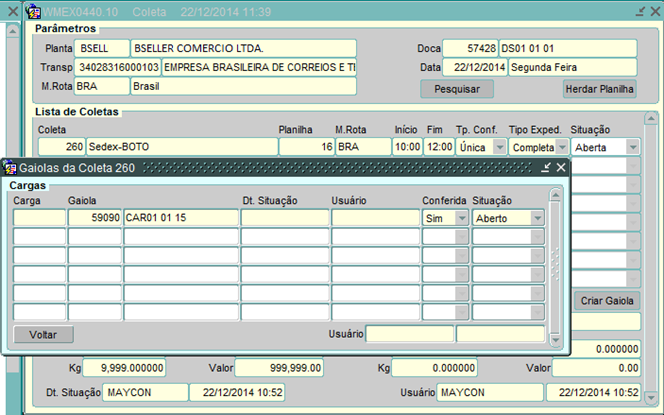This screenshot has height=415, width=664.
Task: Open the Tipo Exped. dropdown showing Completa
Action: pos(562,147)
